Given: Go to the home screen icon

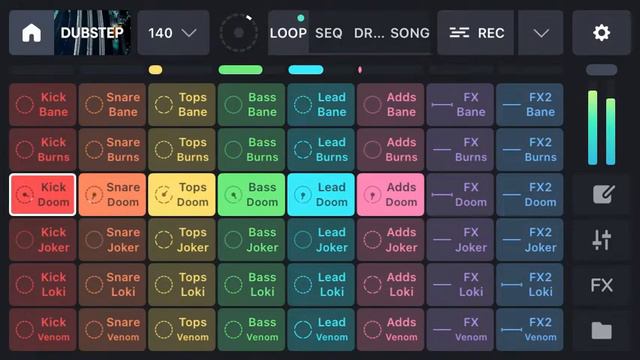Looking at the screenshot, I should [31, 33].
